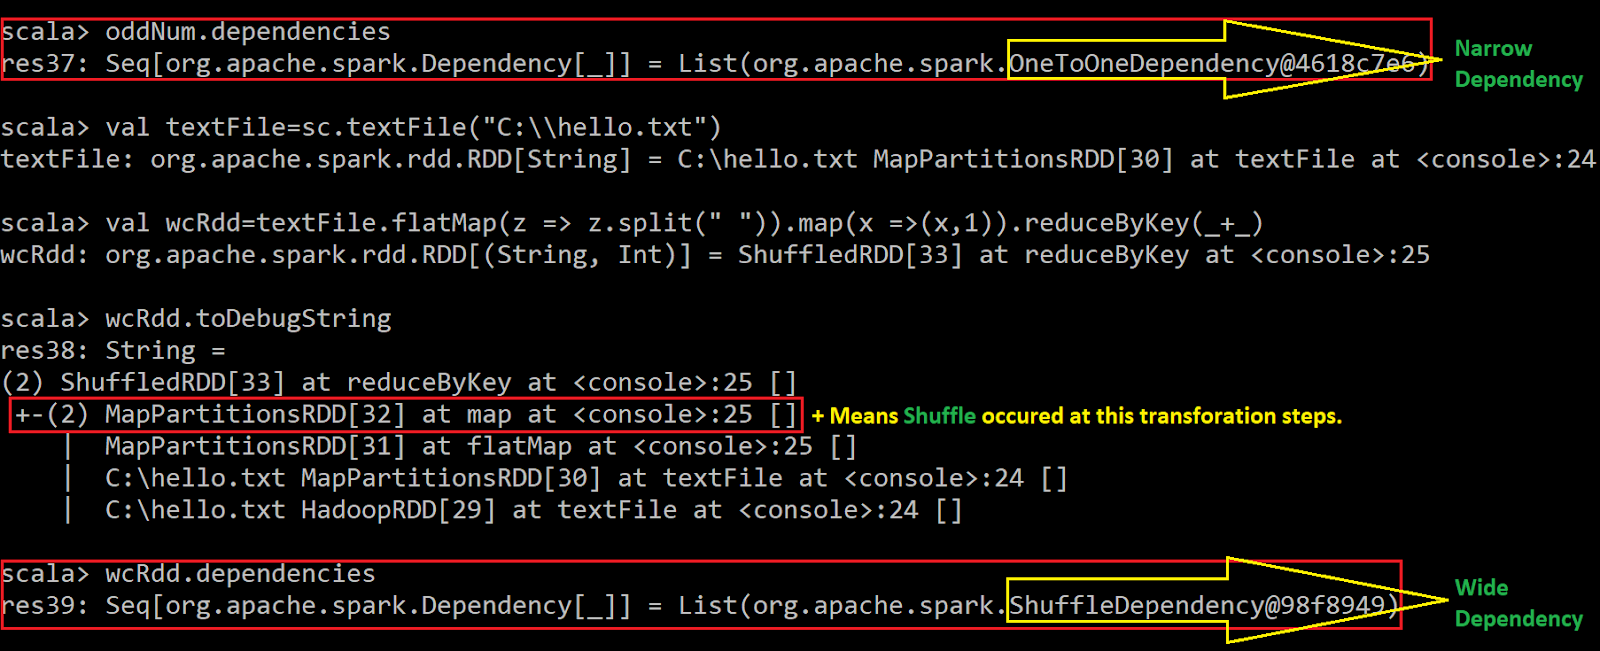1600x651 pixels.
Task: Select the '(2) ShuffledRDD[33] at reduceByKey' debug line
Action: [399, 383]
